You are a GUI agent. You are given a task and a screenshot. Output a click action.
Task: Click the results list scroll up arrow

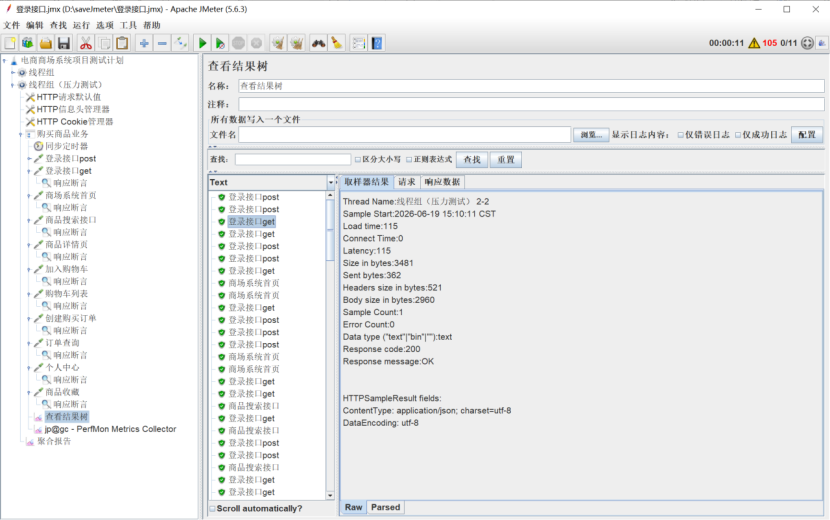click(x=330, y=195)
